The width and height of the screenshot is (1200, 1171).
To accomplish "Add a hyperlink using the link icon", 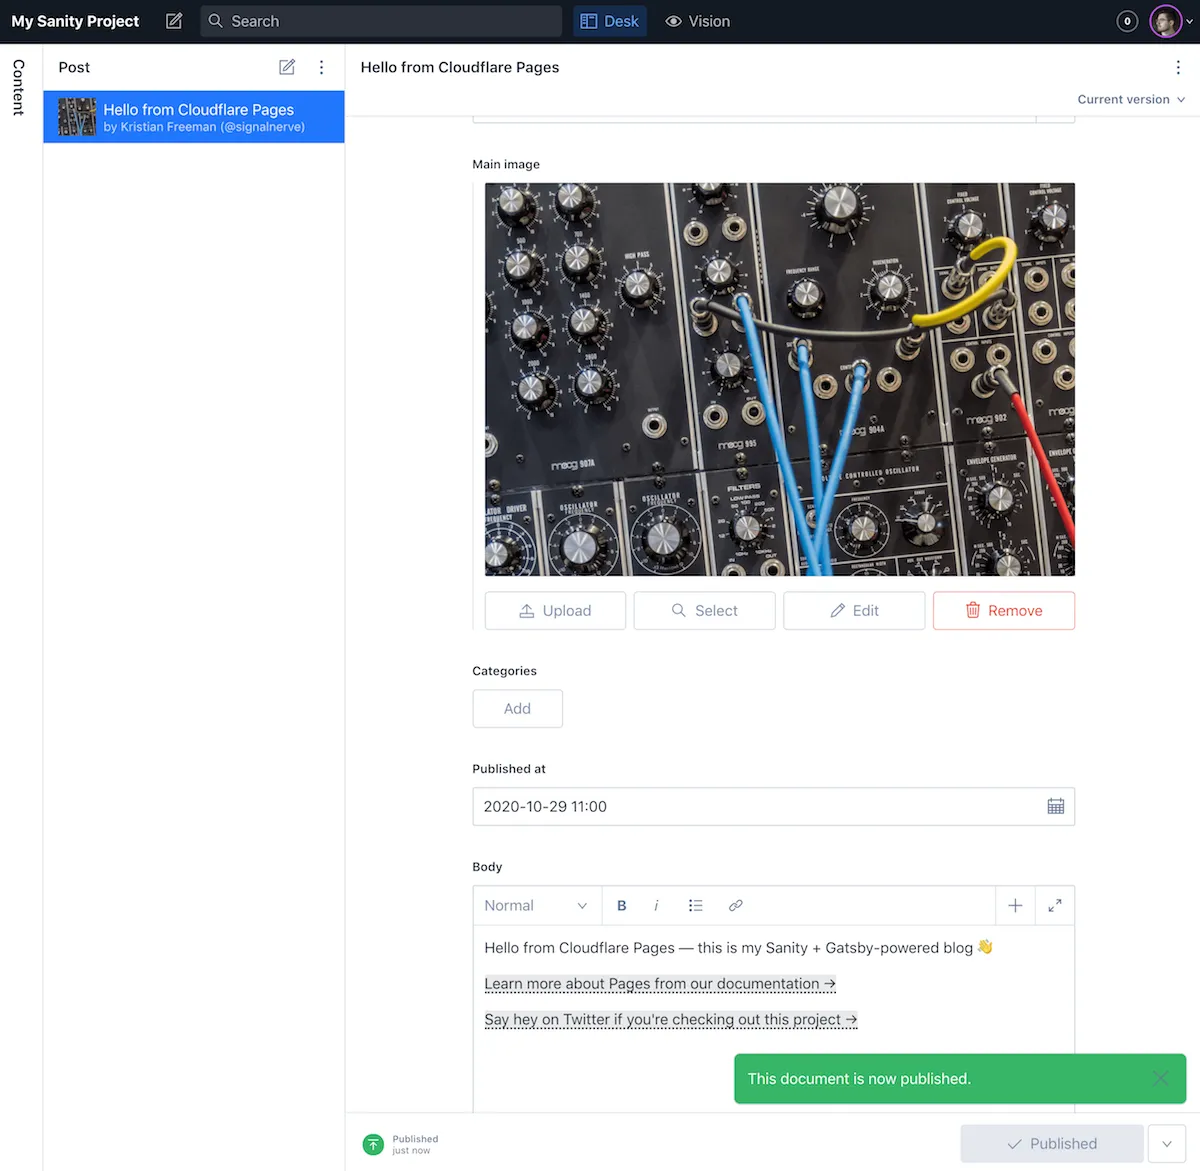I will (x=735, y=905).
